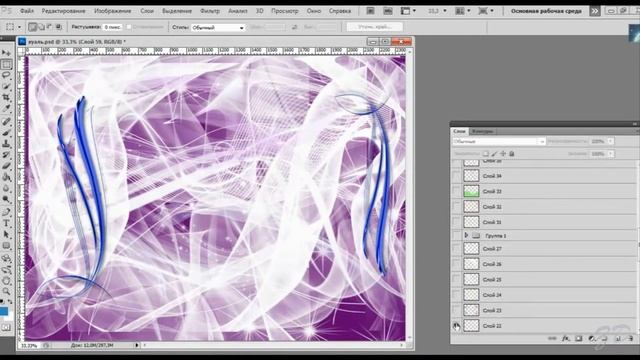Click the delete layer trash icon
The height and width of the screenshot is (360, 640).
coord(631,338)
